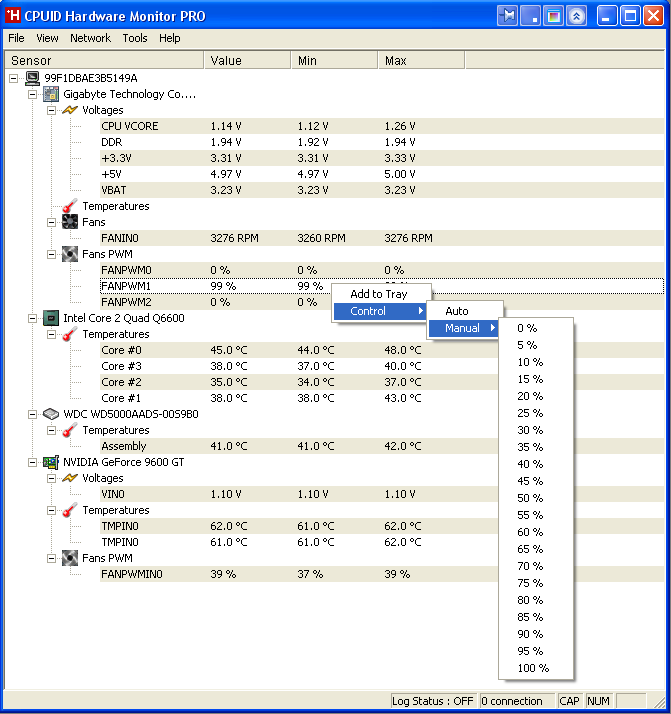Click the 0 connection status panel
Viewport: 671px width, 714px height.
click(x=518, y=701)
